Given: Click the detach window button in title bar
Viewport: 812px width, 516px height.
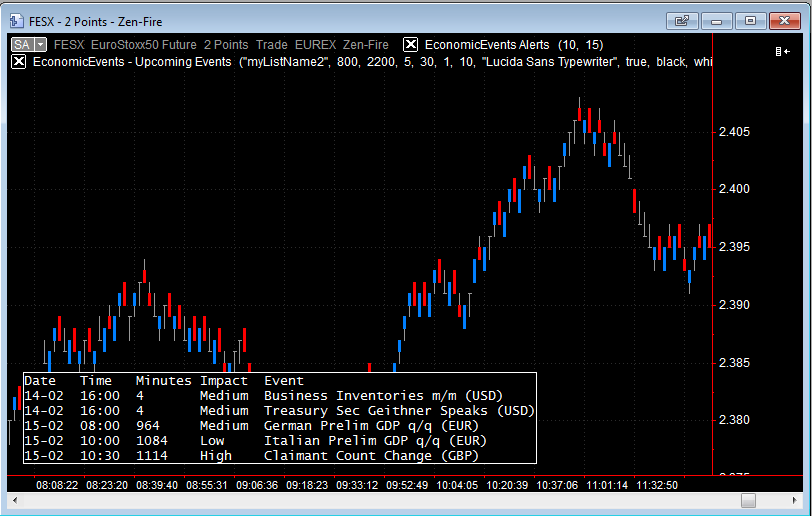Looking at the screenshot, I should (682, 21).
